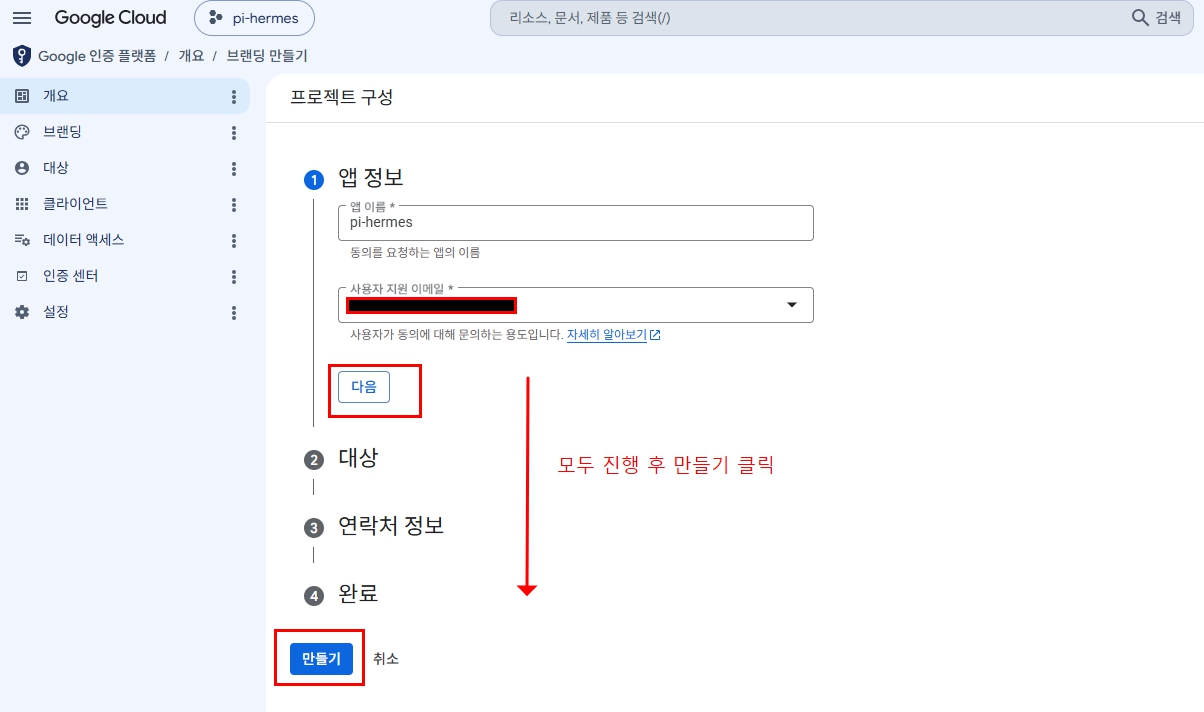Click the Google 인증 플랫폼 shield icon
This screenshot has width=1204, height=712.
(22, 56)
